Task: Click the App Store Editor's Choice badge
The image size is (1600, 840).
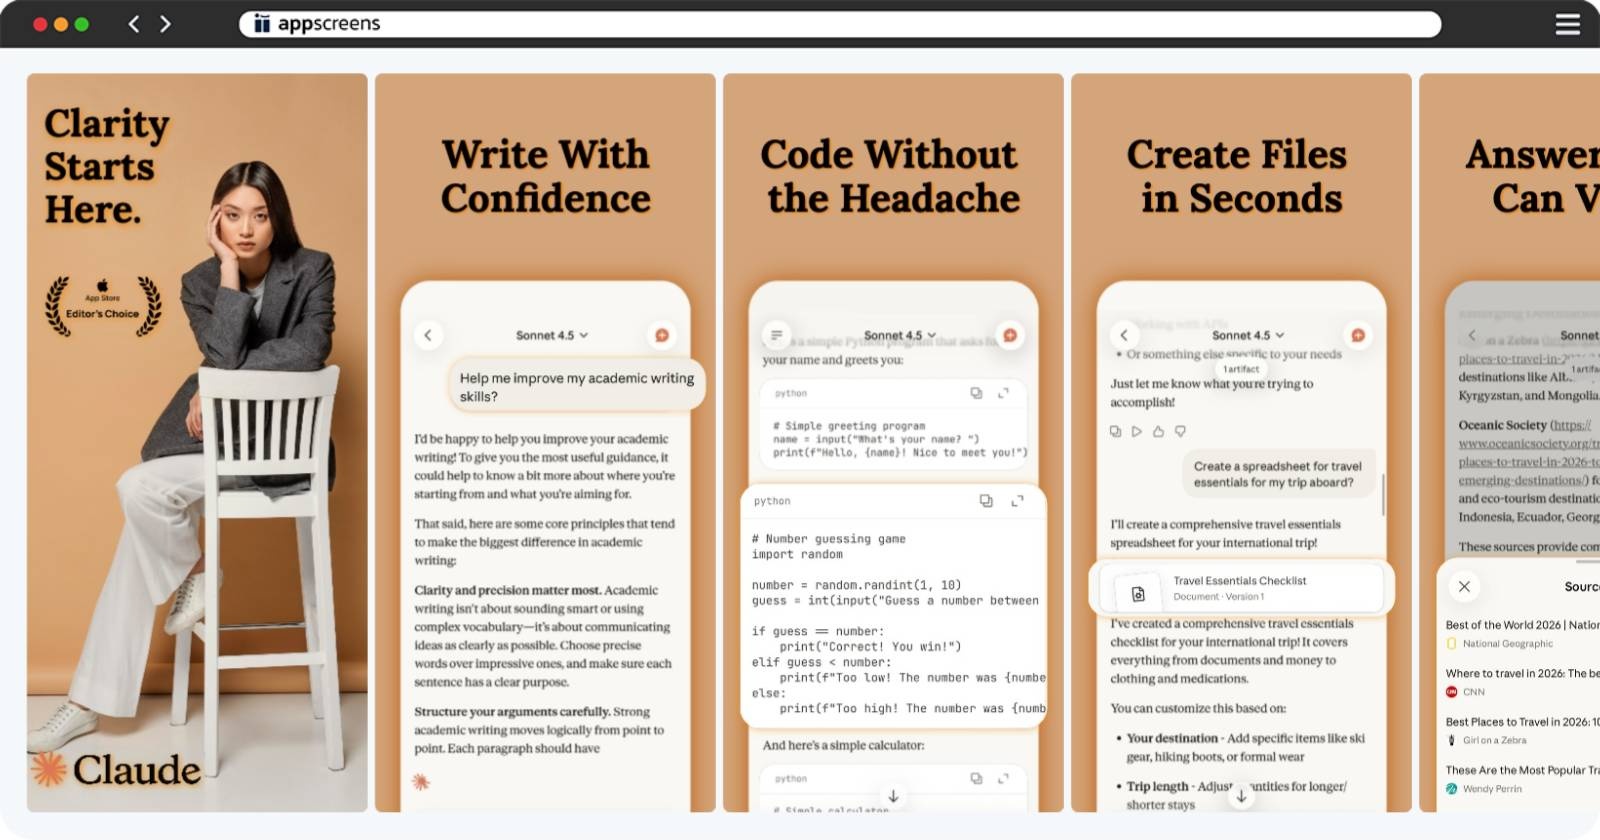Action: coord(103,305)
